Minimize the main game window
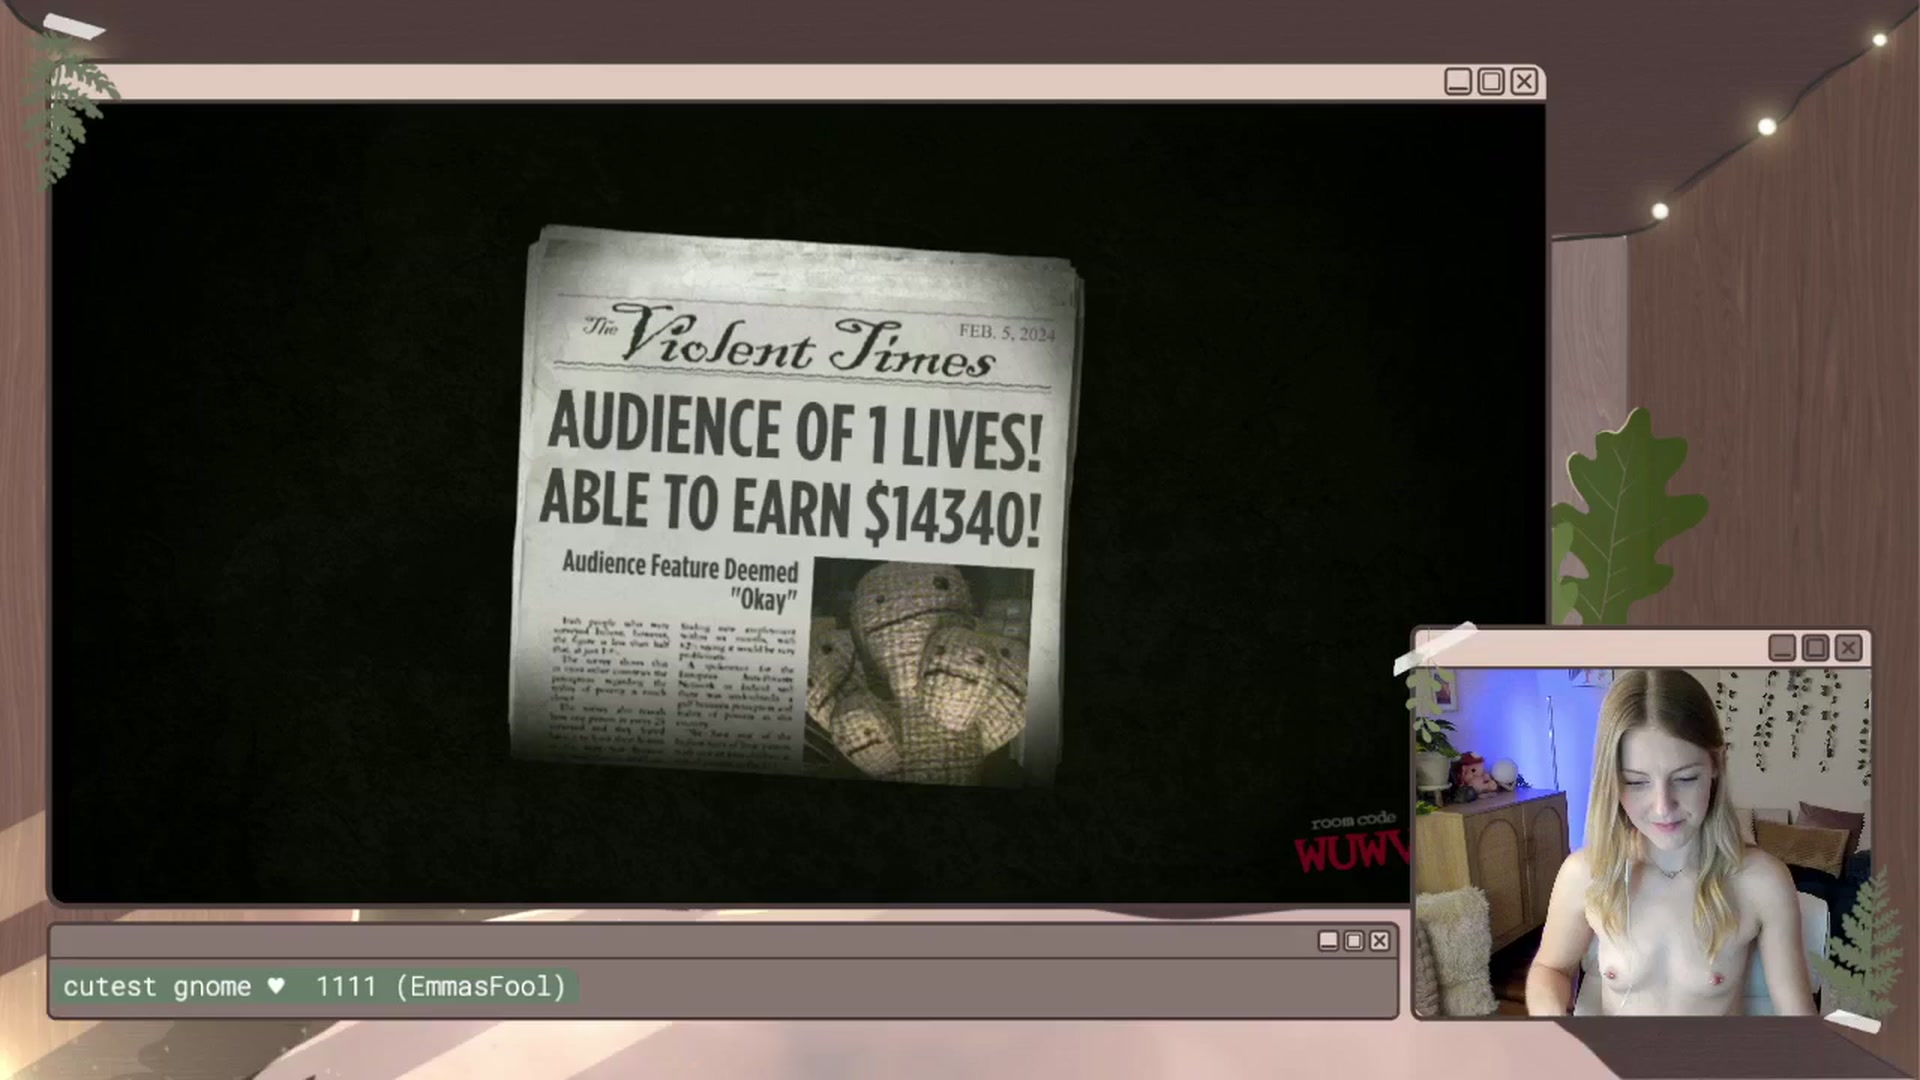The height and width of the screenshot is (1080, 1920). [x=1458, y=82]
